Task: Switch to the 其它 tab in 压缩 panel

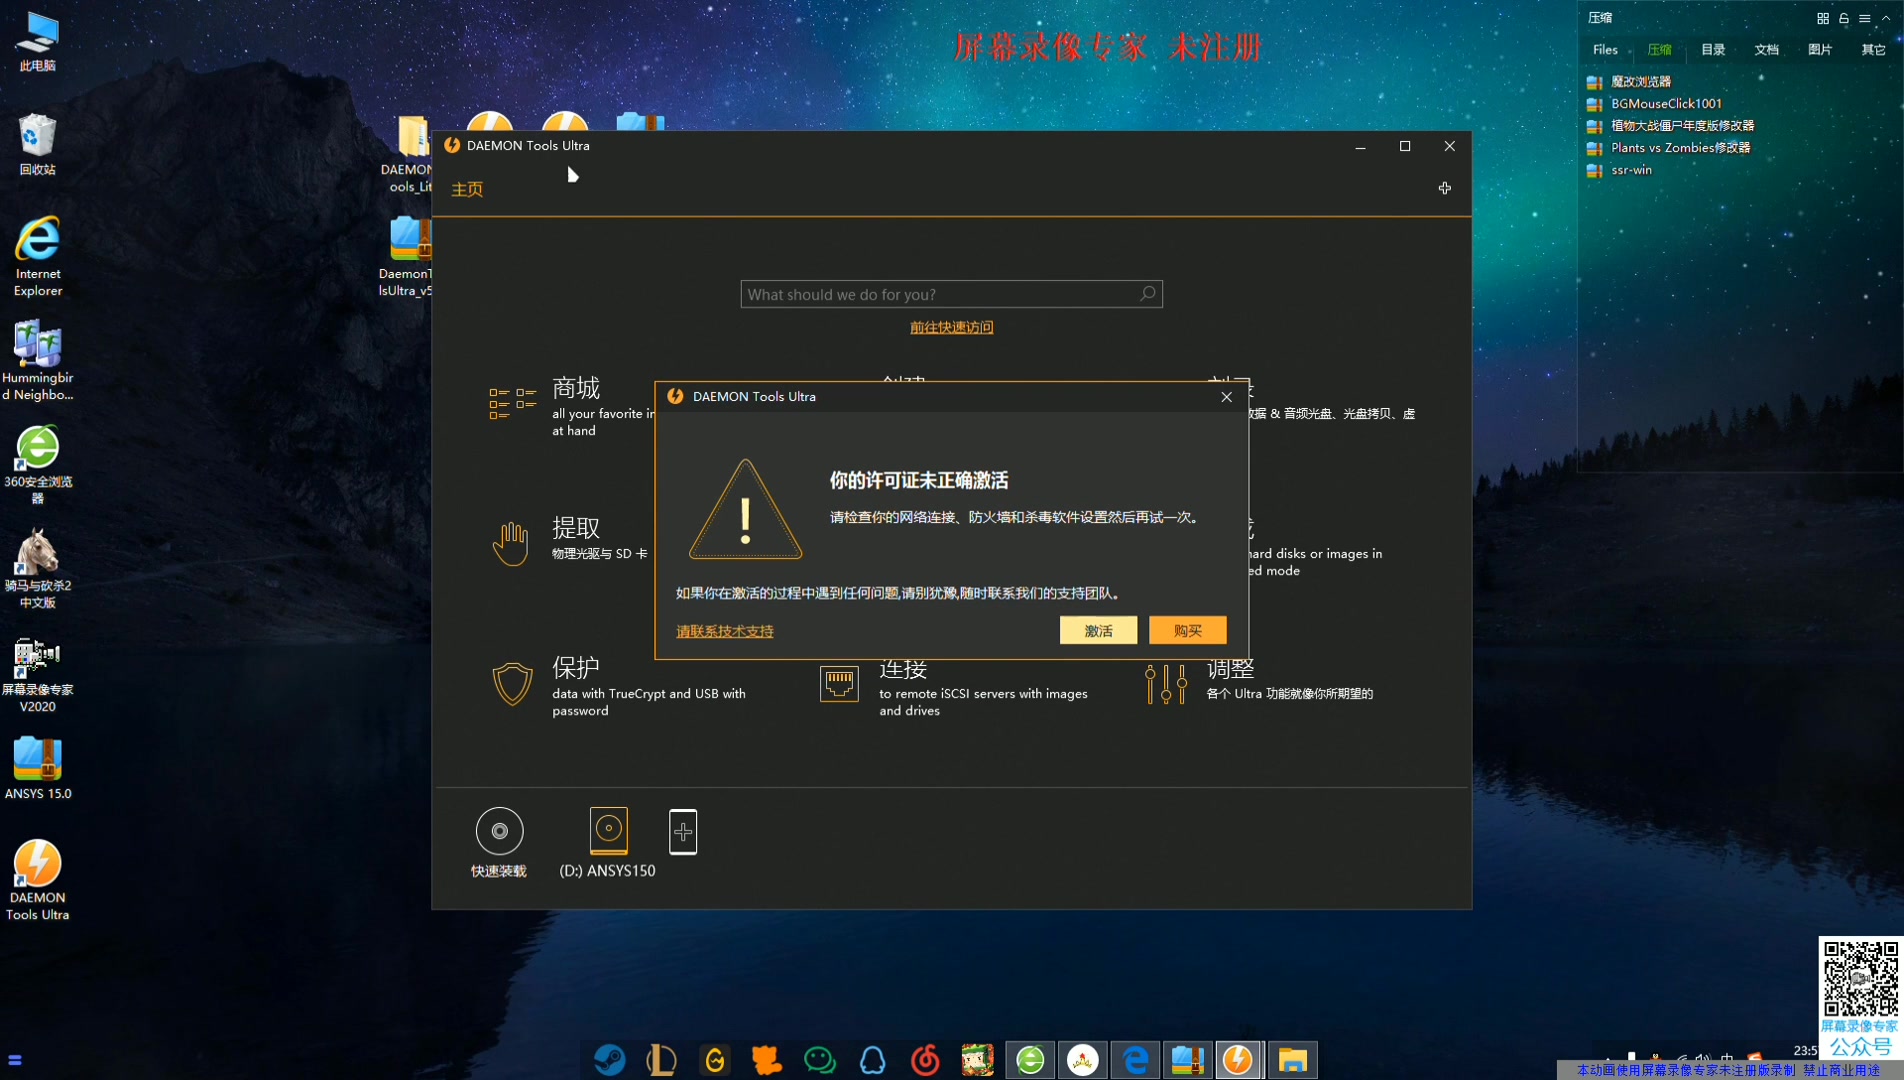Action: click(1873, 50)
